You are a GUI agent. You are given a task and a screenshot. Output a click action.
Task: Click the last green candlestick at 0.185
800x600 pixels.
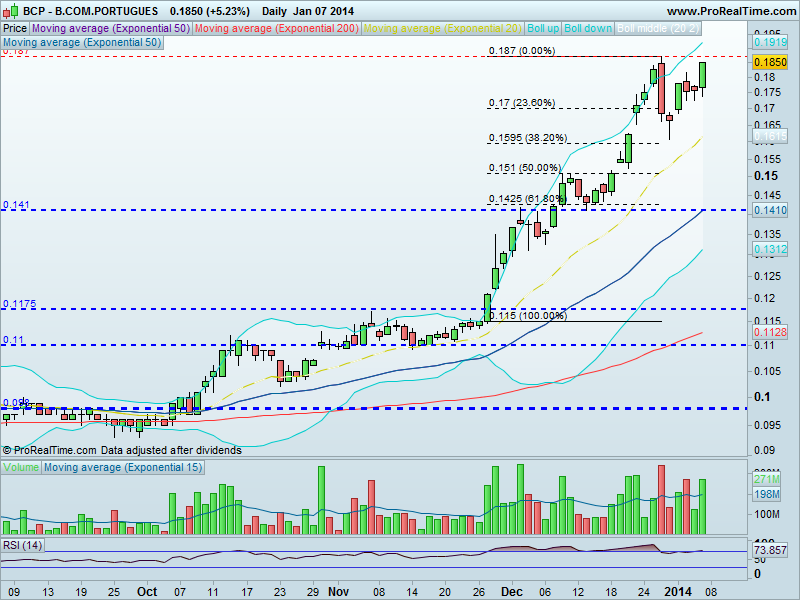[703, 75]
